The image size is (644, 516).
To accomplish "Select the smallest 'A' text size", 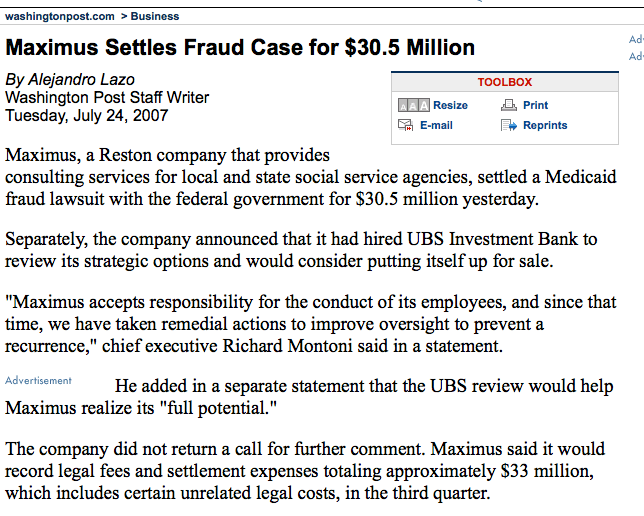I will 402,106.
